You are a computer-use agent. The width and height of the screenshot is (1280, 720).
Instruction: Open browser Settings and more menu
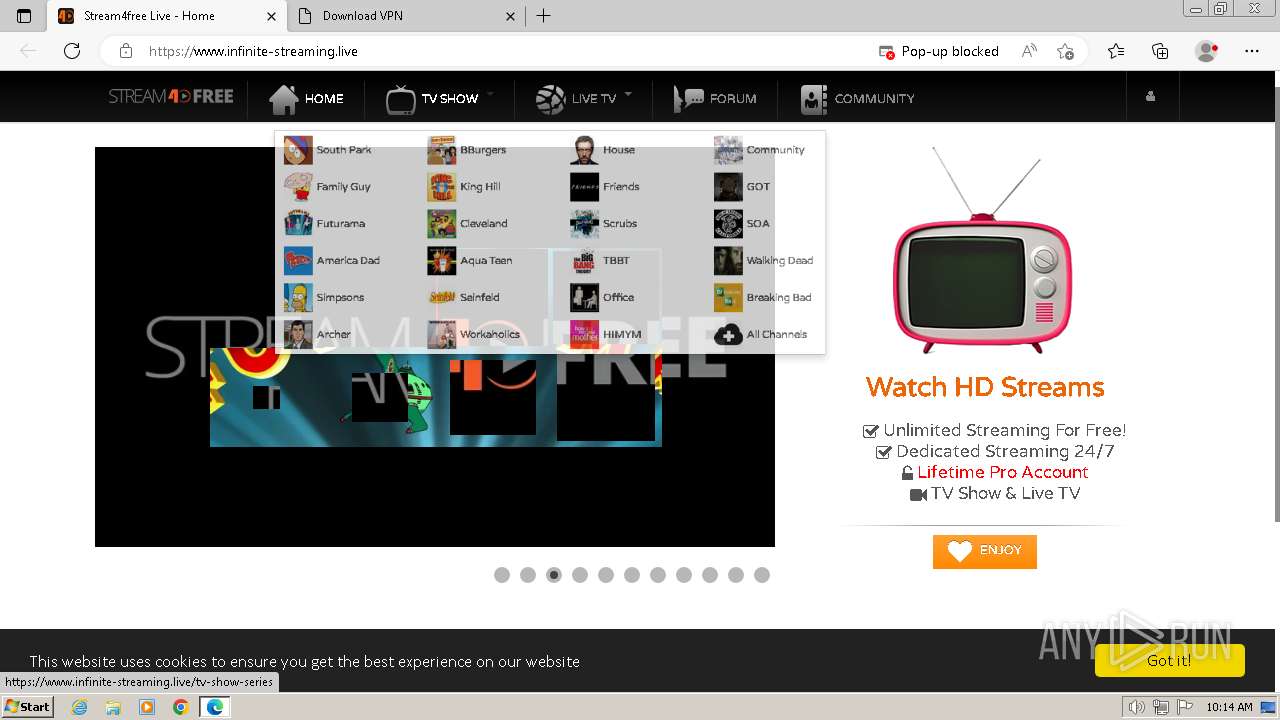pos(1252,51)
